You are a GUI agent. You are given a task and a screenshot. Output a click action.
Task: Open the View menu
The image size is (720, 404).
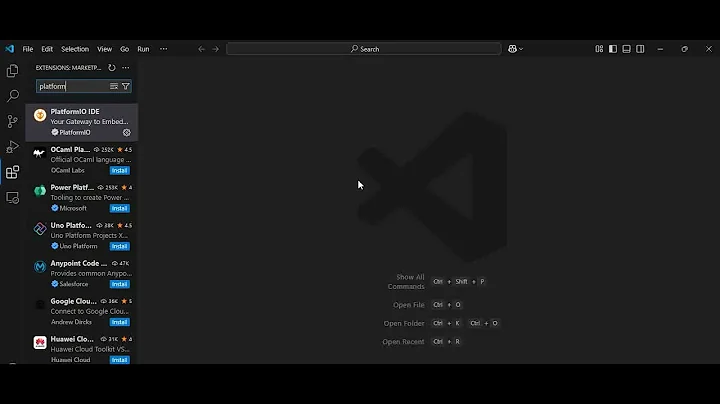[x=104, y=49]
